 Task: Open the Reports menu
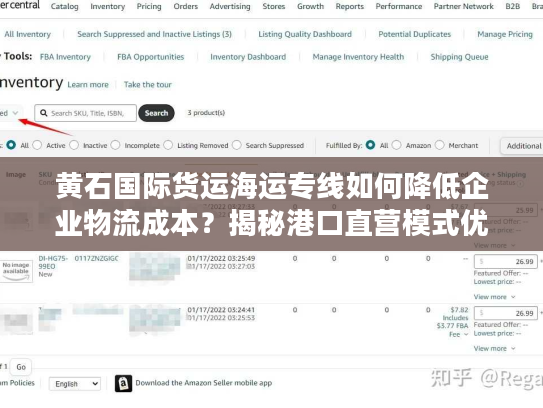pyautogui.click(x=349, y=6)
